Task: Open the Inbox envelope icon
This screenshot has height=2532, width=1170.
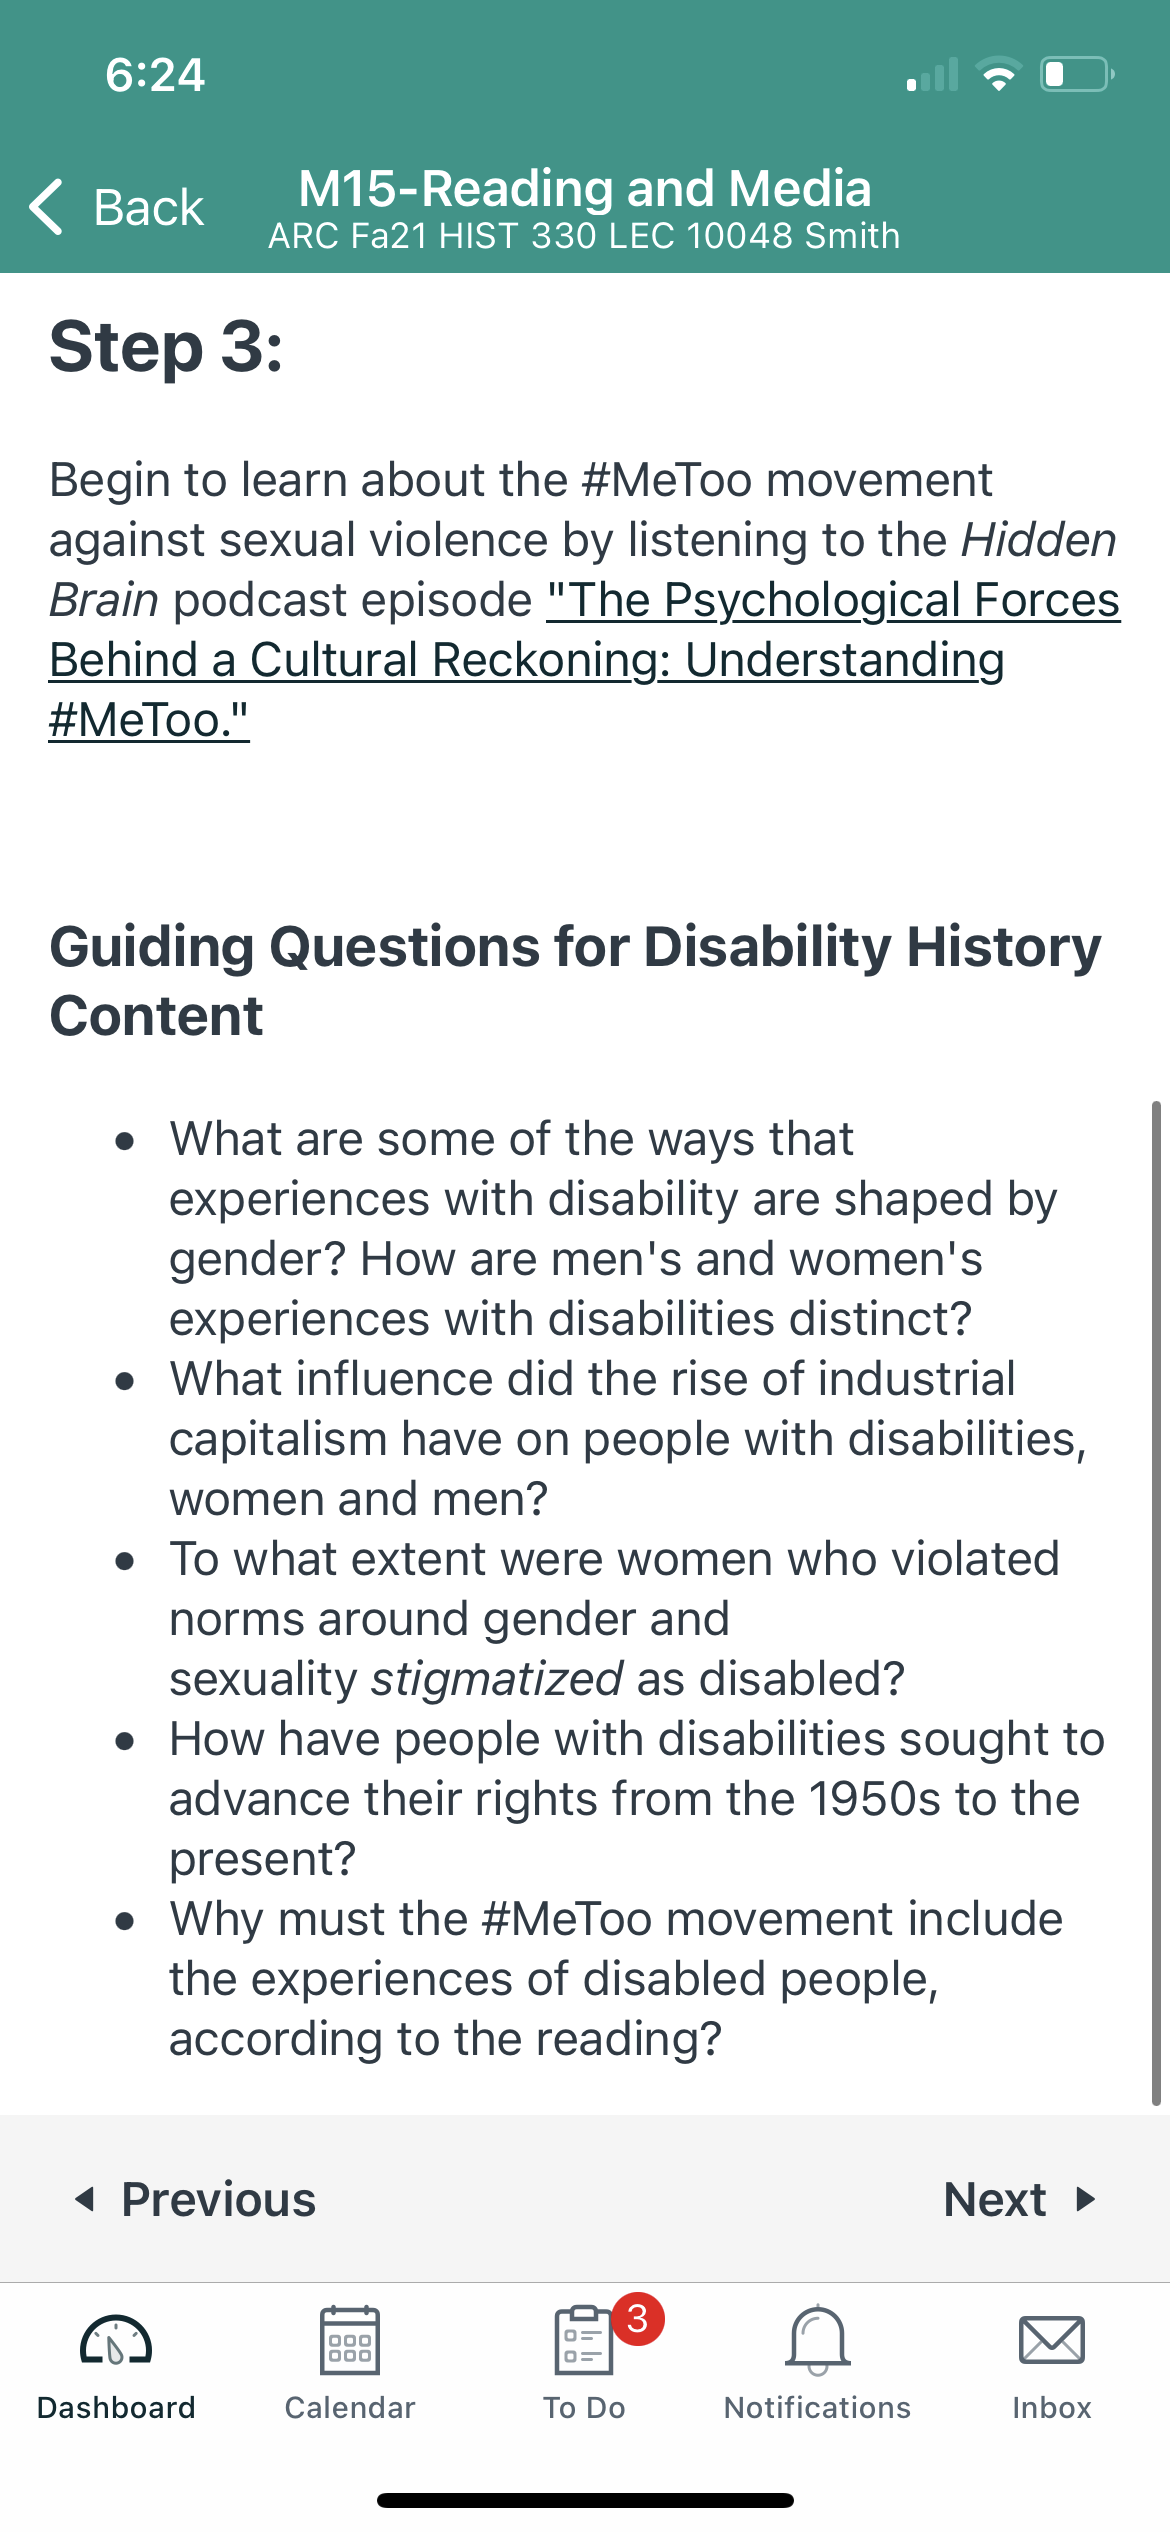Action: (1052, 2340)
